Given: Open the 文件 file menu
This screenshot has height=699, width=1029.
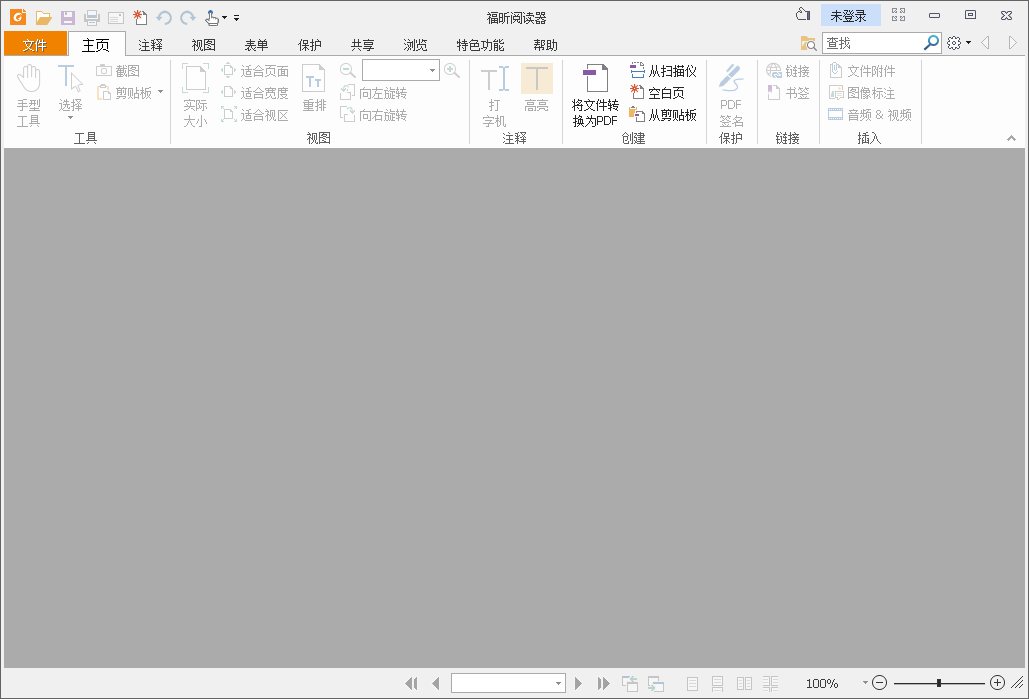Looking at the screenshot, I should click(35, 44).
